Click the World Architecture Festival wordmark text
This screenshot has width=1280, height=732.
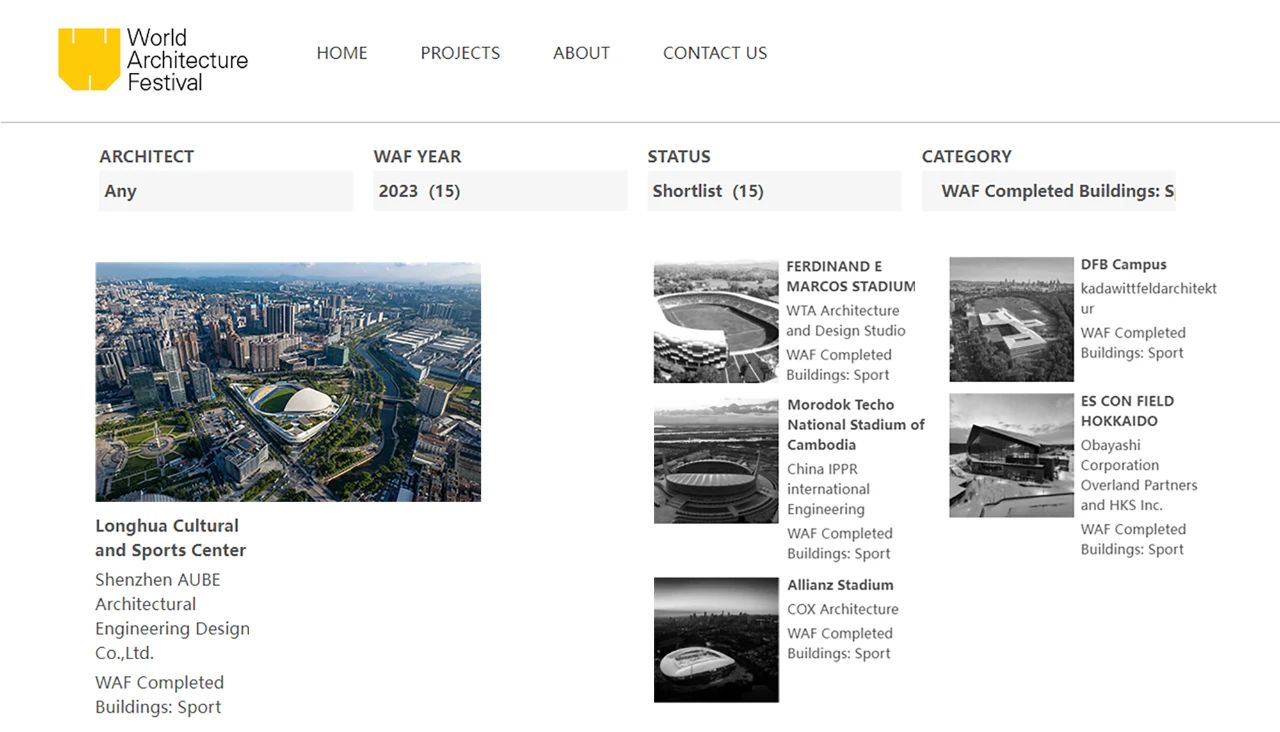coord(187,60)
